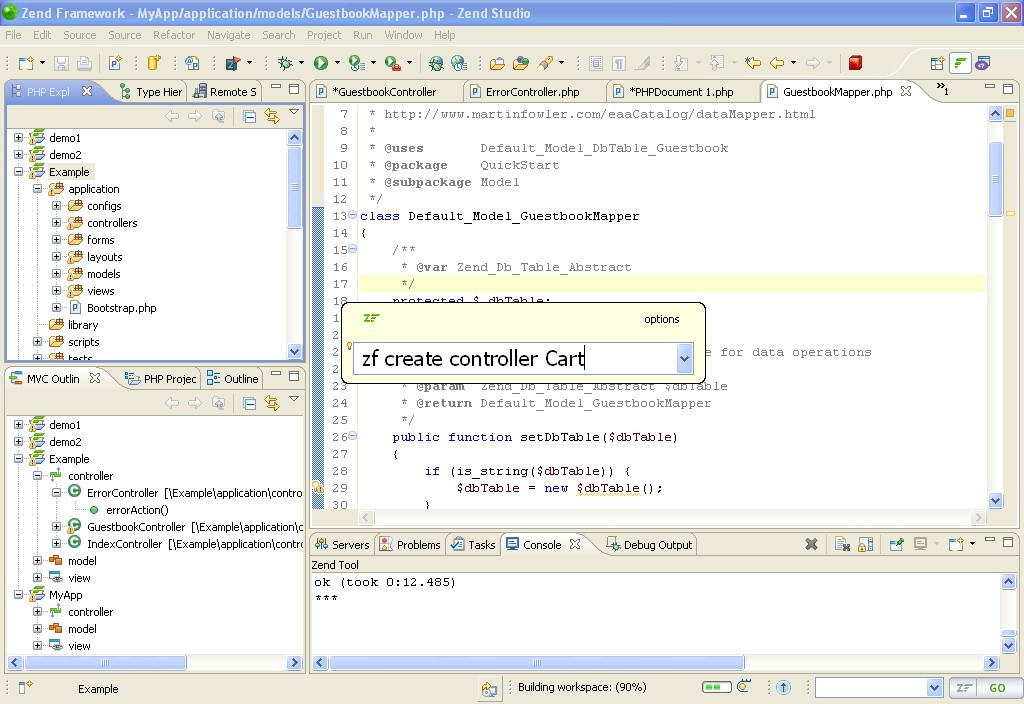Toggle the fold marker at line 26

353,435
